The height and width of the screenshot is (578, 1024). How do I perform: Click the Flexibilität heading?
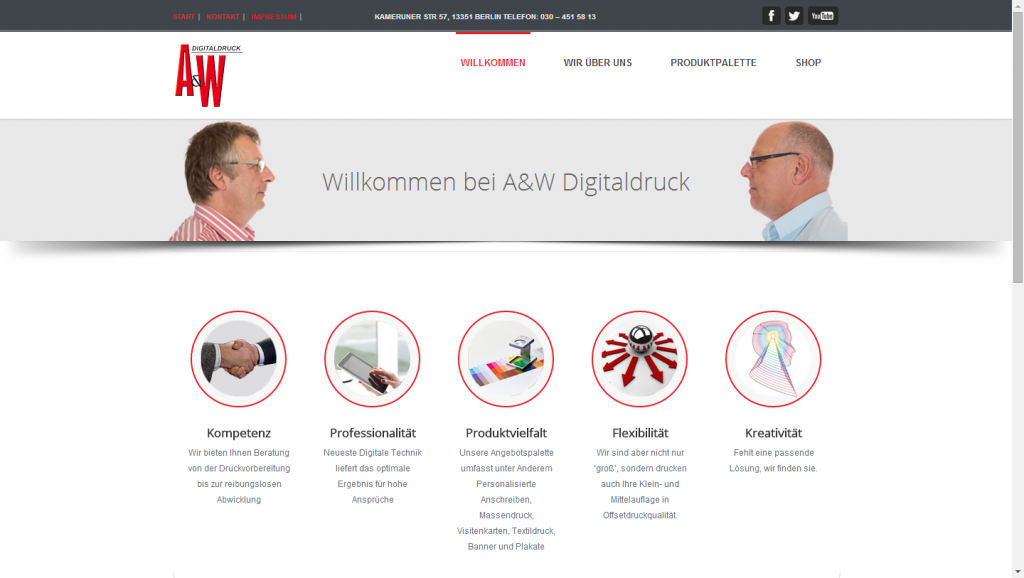pos(640,433)
